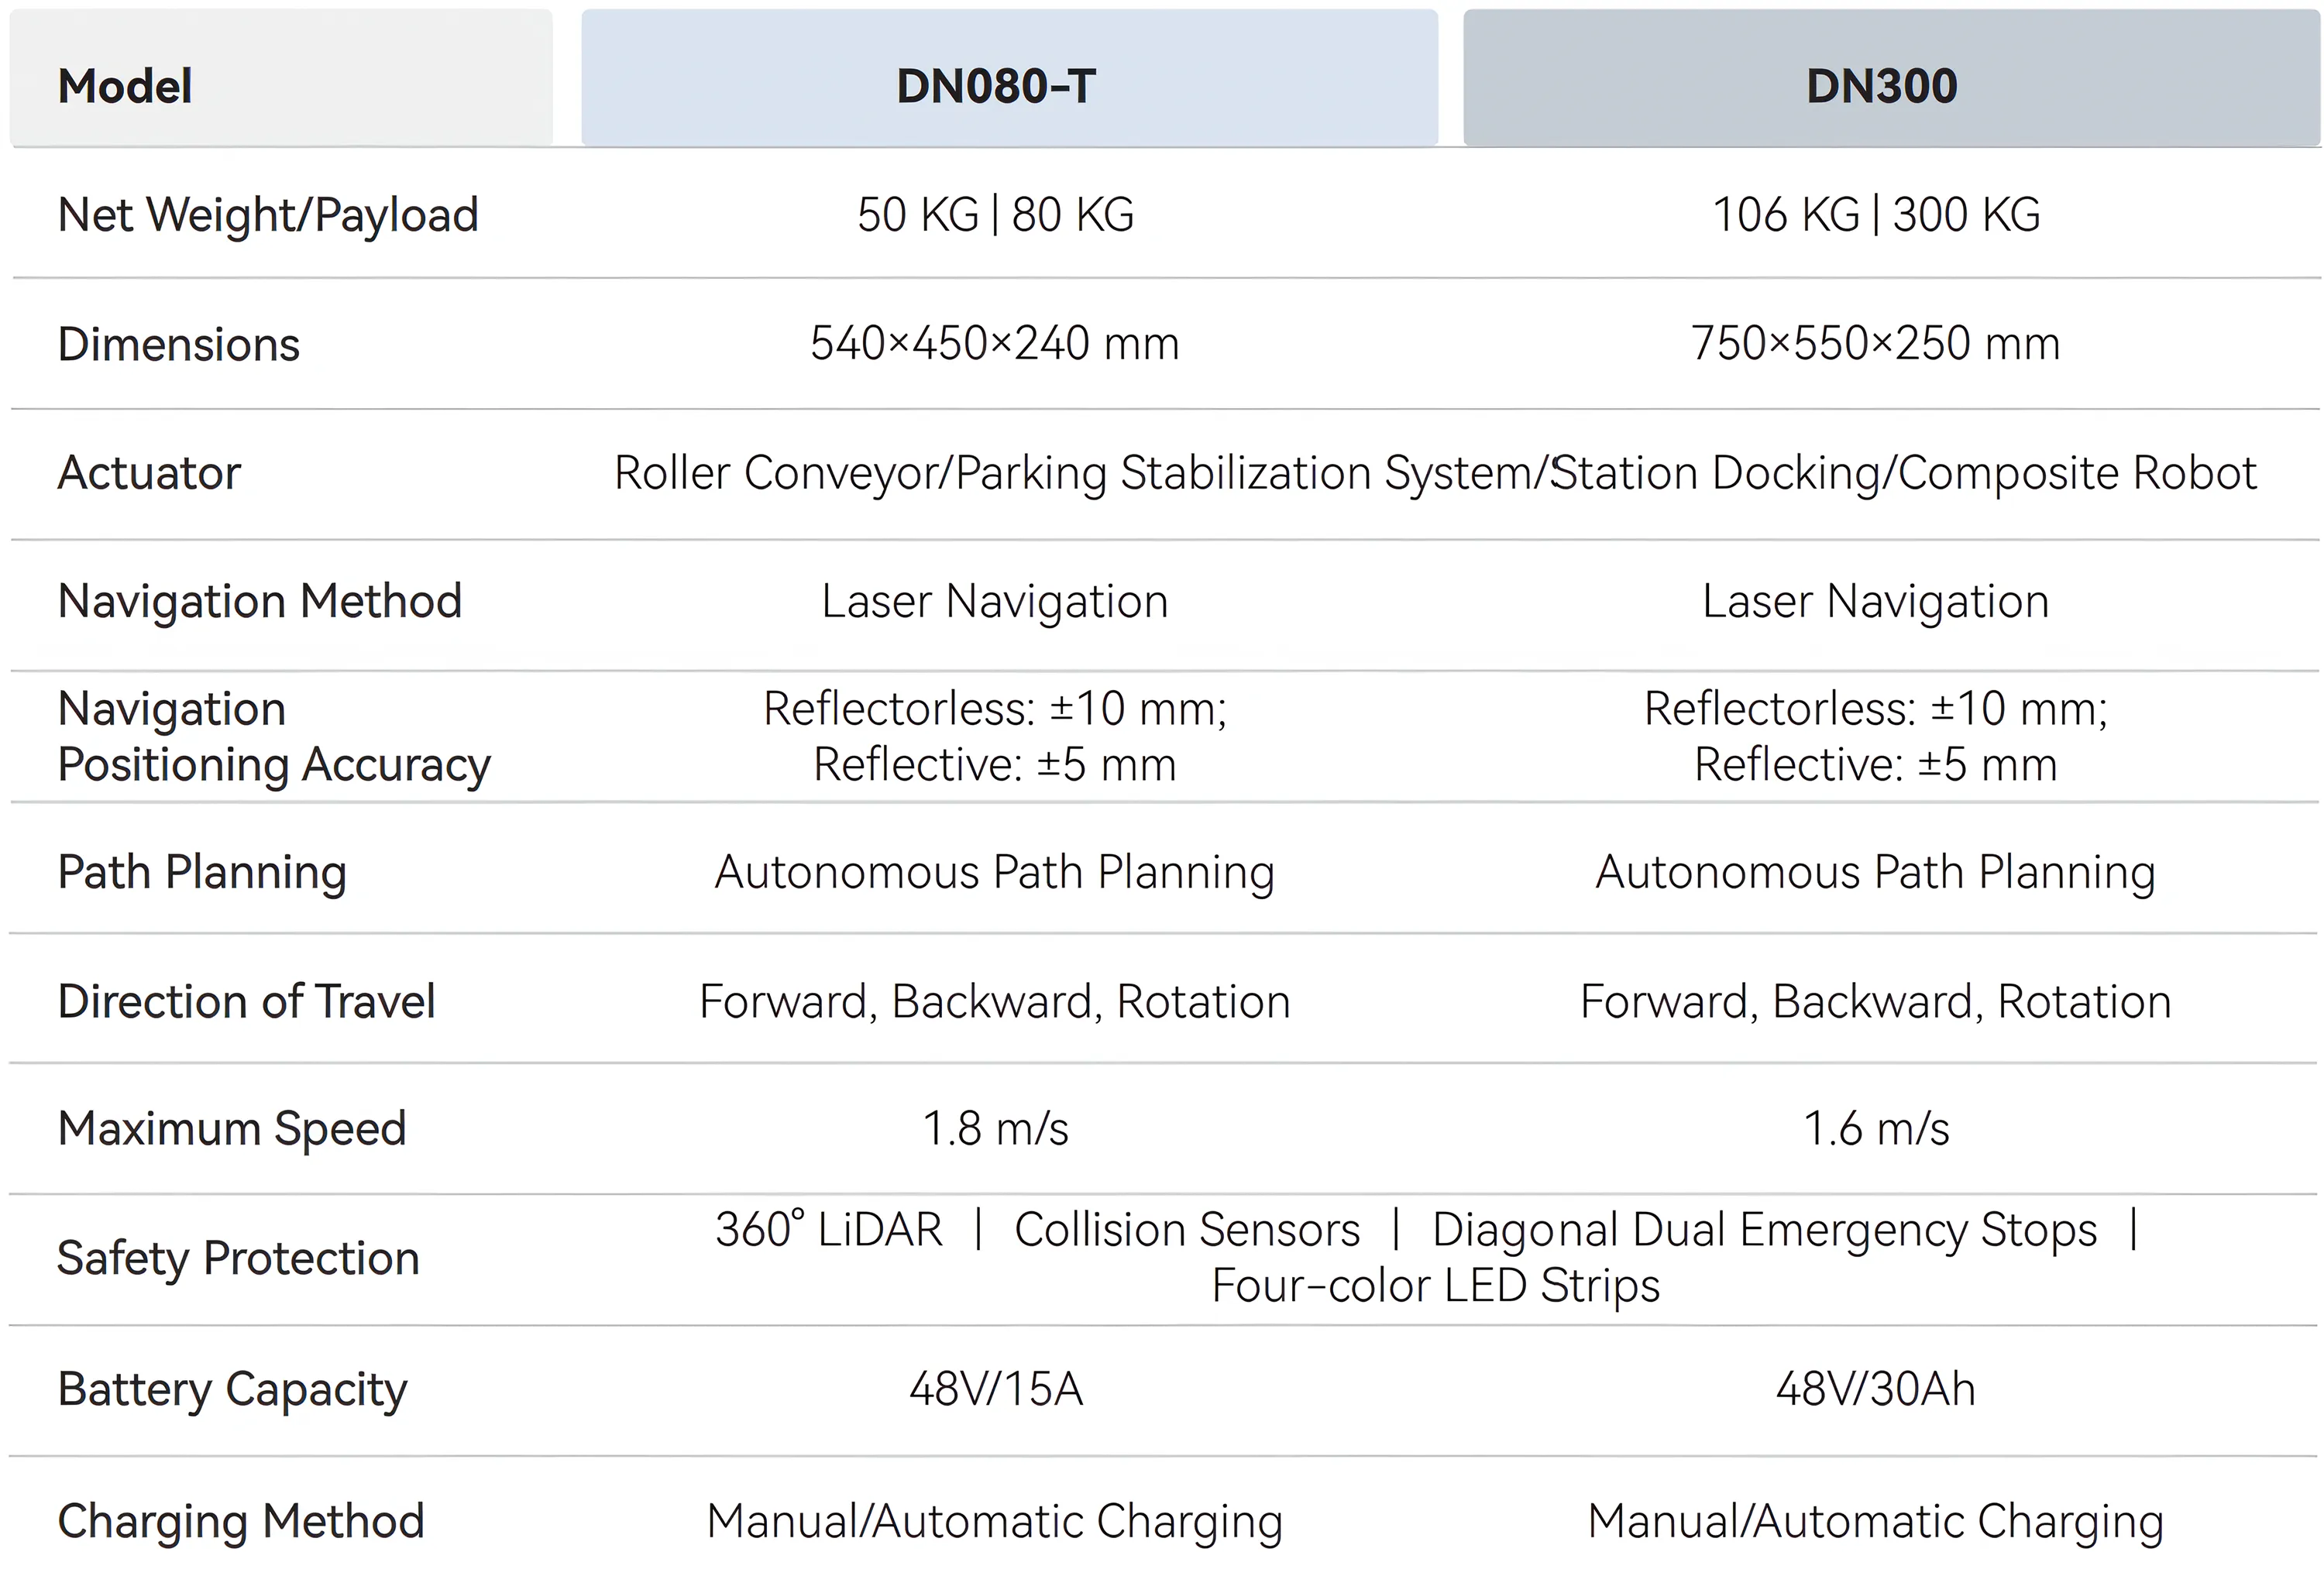Click Navigation Positioning Accuracy label
The height and width of the screenshot is (1576, 2324).
click(274, 737)
